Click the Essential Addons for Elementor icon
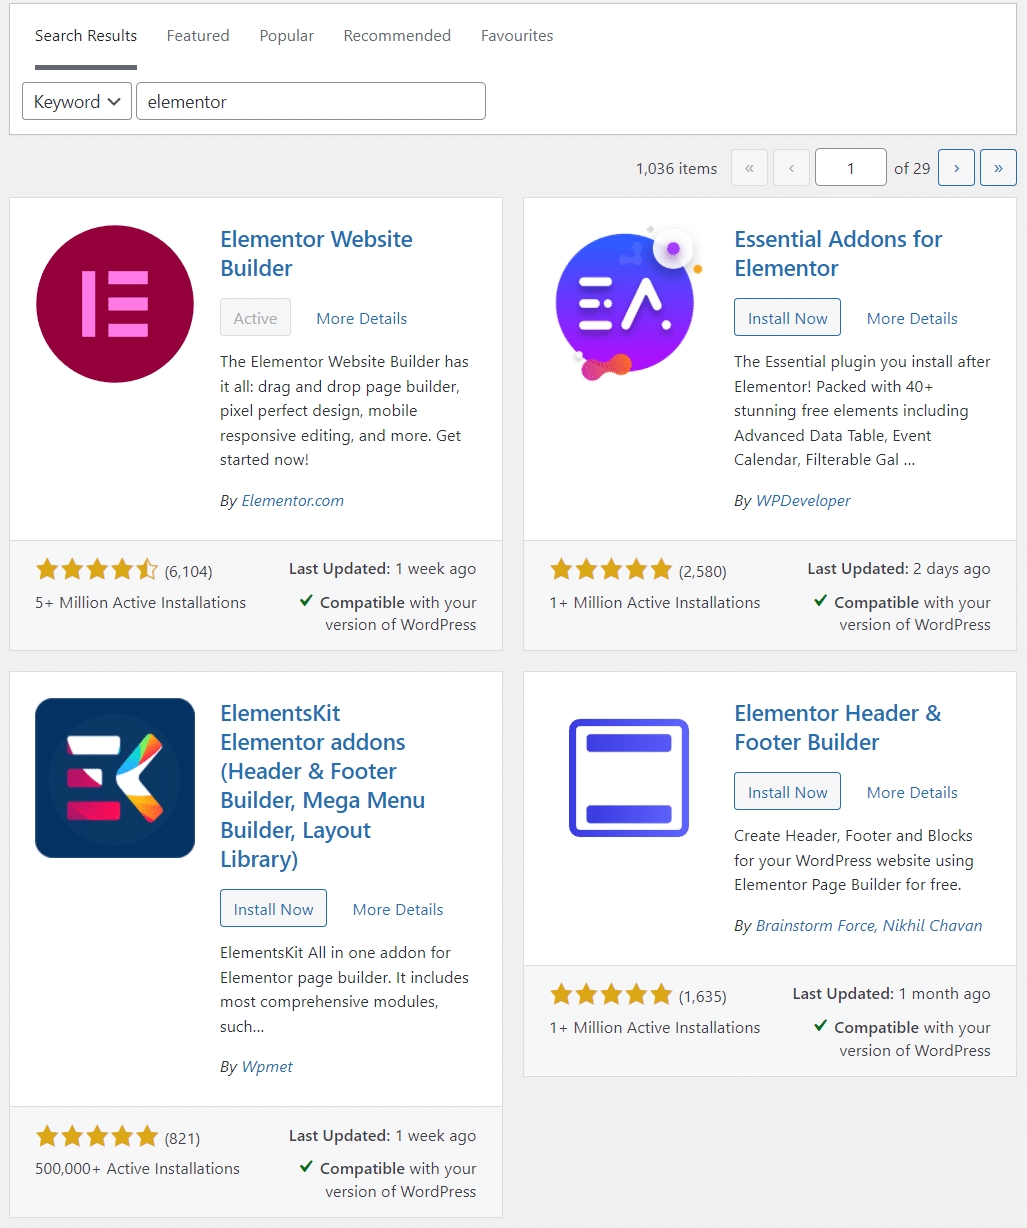Viewport: 1027px width, 1228px height. [624, 304]
